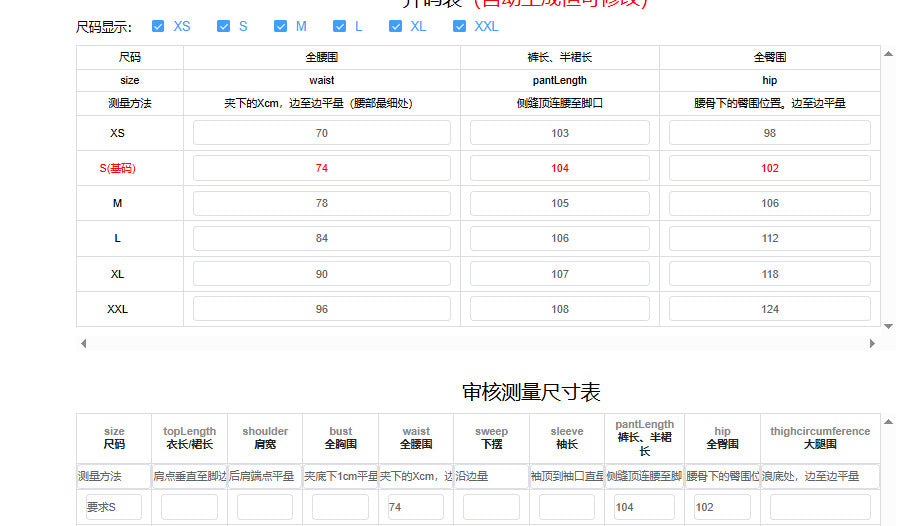Click the size table scroll-up arrow

pyautogui.click(x=888, y=54)
